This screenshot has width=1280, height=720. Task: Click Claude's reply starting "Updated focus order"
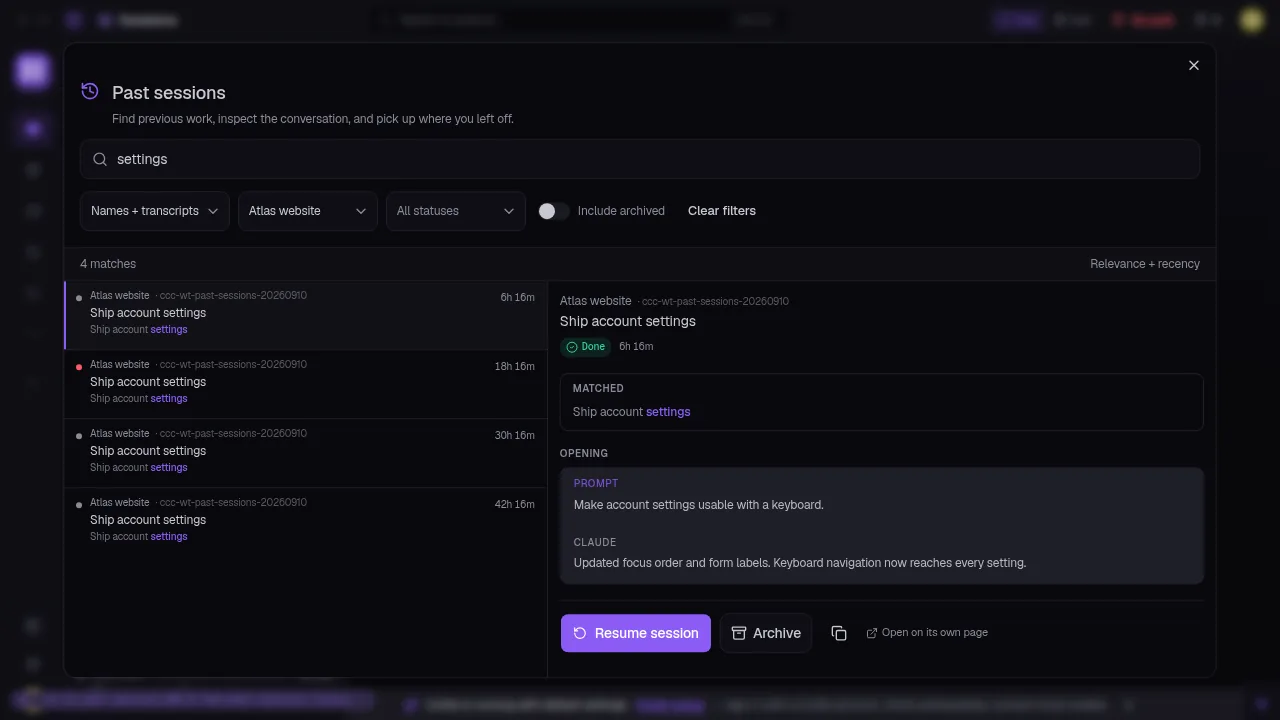[x=800, y=563]
